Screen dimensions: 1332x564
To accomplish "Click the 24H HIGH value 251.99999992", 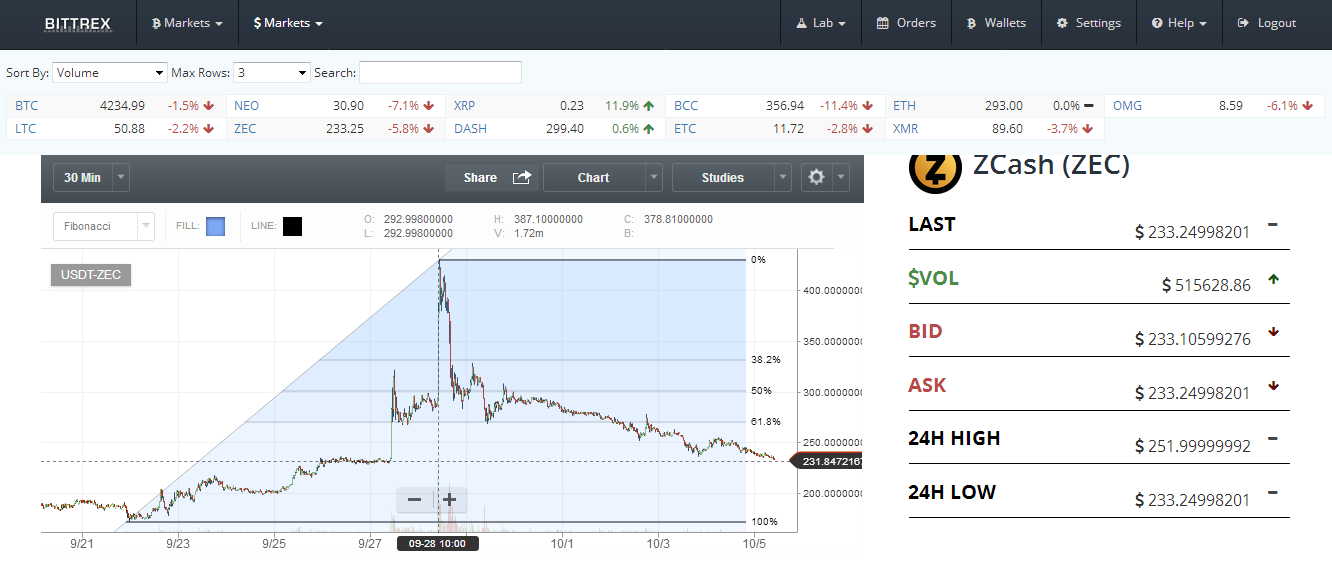I will coord(1193,446).
